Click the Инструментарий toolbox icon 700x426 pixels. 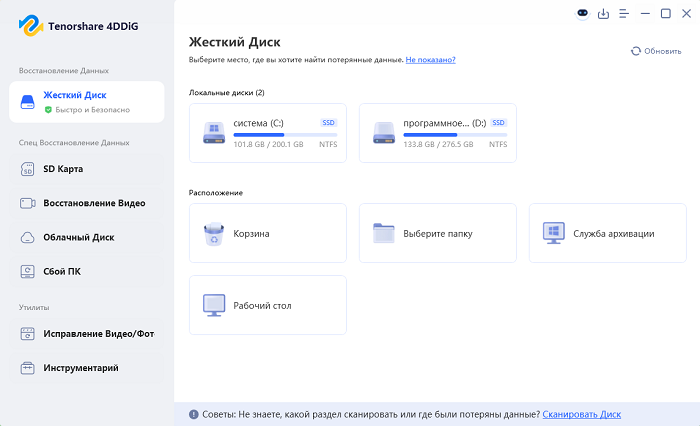point(28,368)
